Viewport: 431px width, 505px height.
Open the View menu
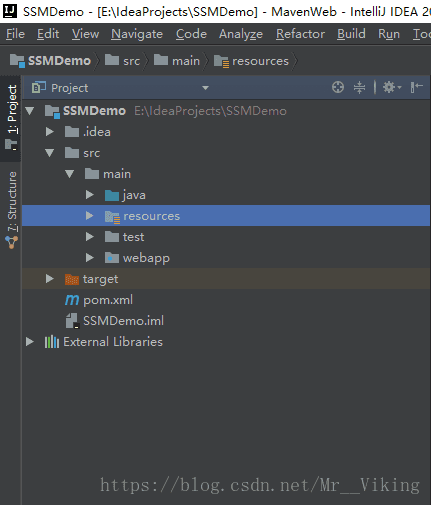point(85,34)
